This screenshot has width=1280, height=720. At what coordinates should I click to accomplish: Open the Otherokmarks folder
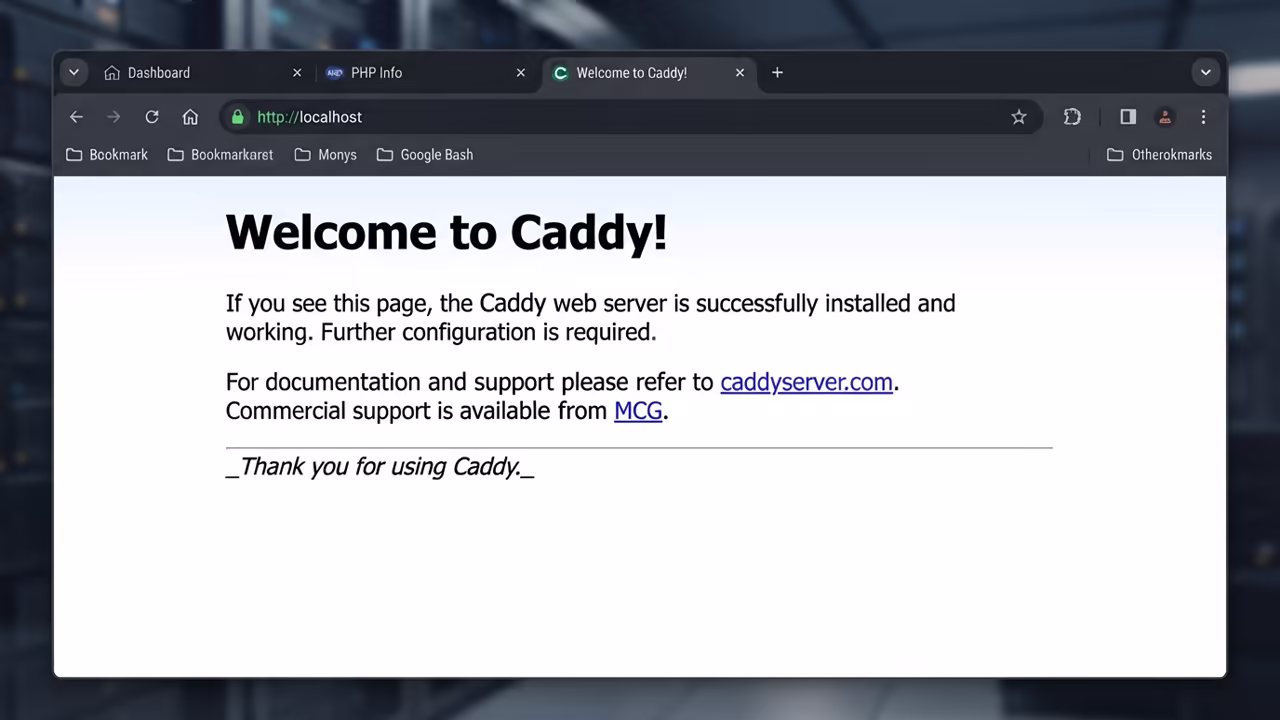coord(1160,155)
